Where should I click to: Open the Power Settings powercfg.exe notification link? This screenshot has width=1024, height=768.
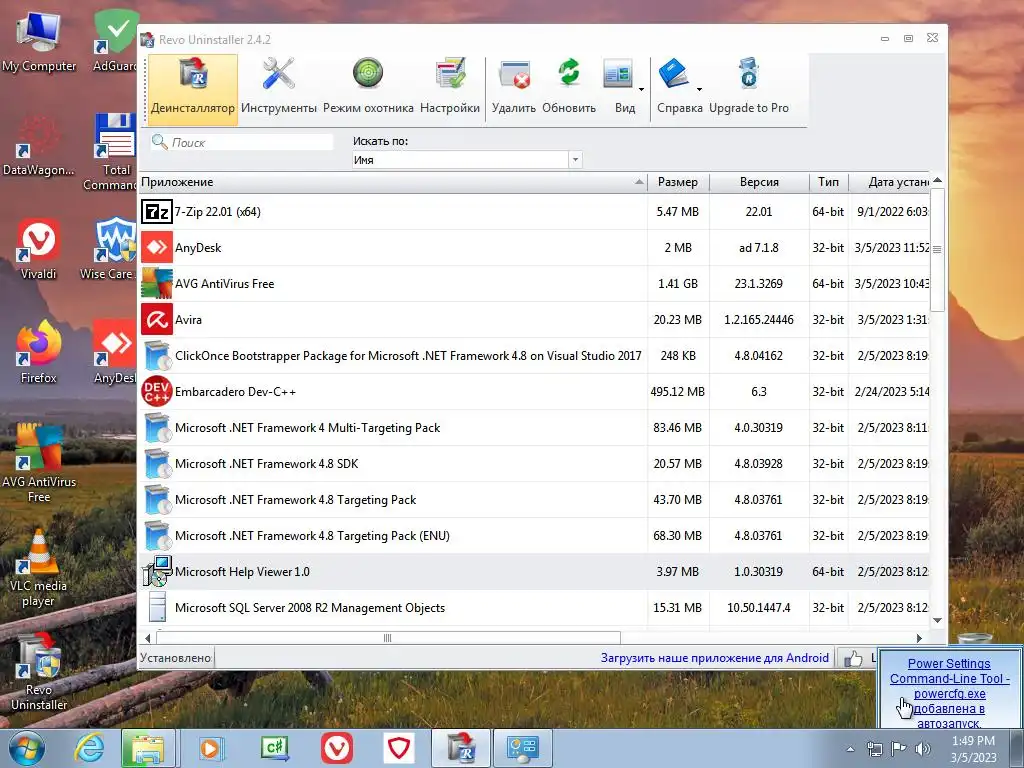point(950,693)
